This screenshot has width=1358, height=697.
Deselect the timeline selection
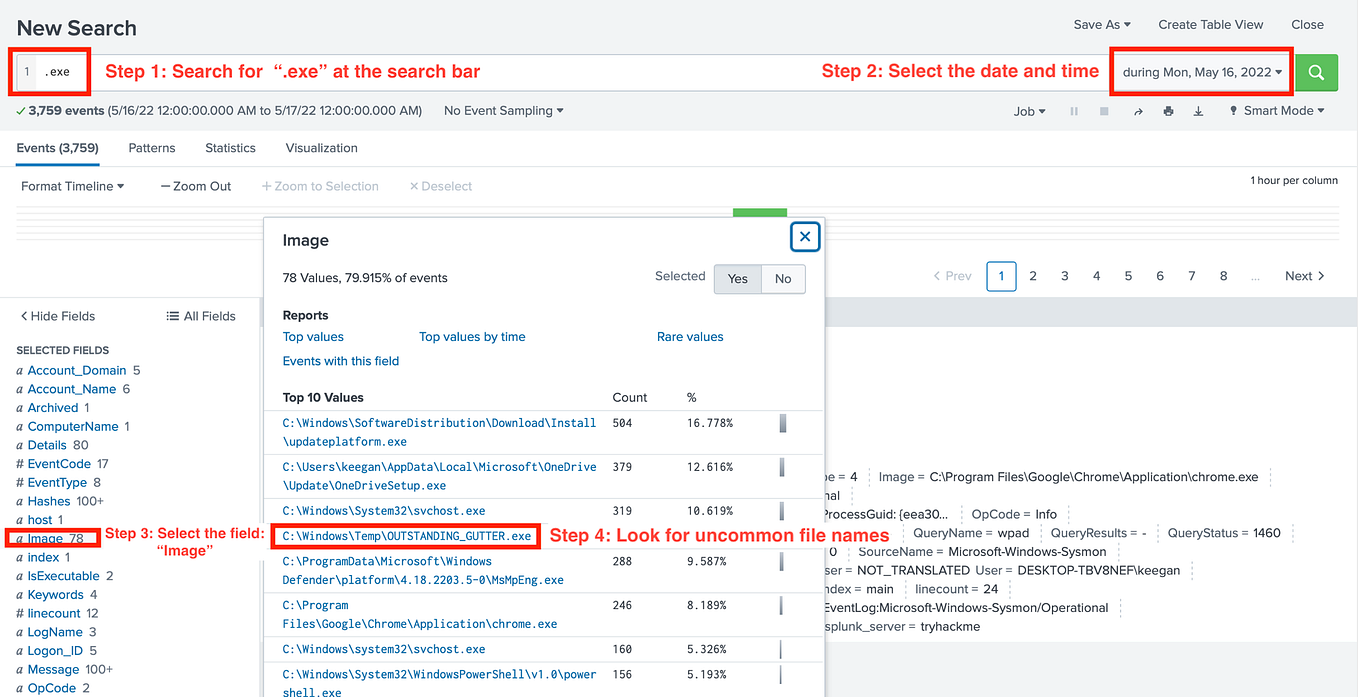pyautogui.click(x=440, y=186)
